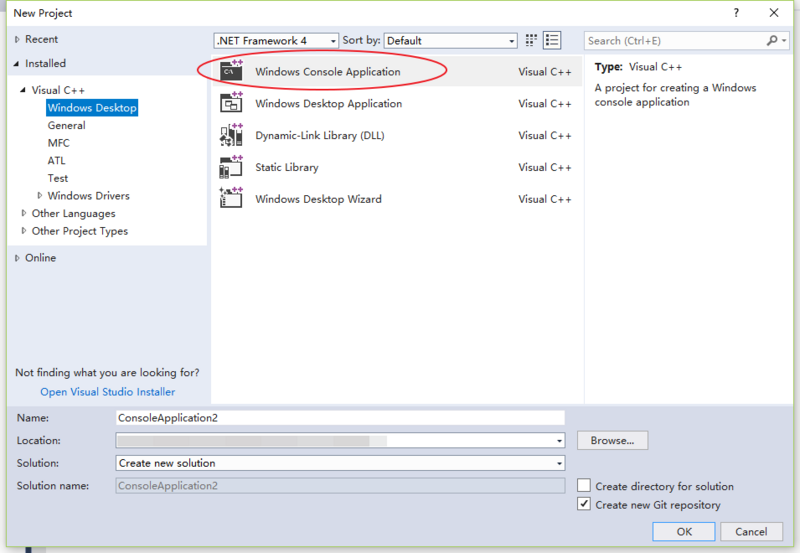
Task: Open the Location path dropdown
Action: coord(560,440)
